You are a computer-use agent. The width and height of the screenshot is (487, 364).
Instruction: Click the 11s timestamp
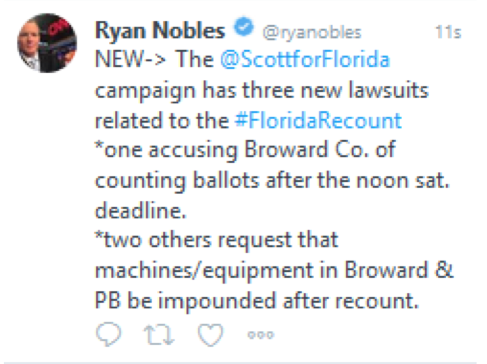(448, 32)
